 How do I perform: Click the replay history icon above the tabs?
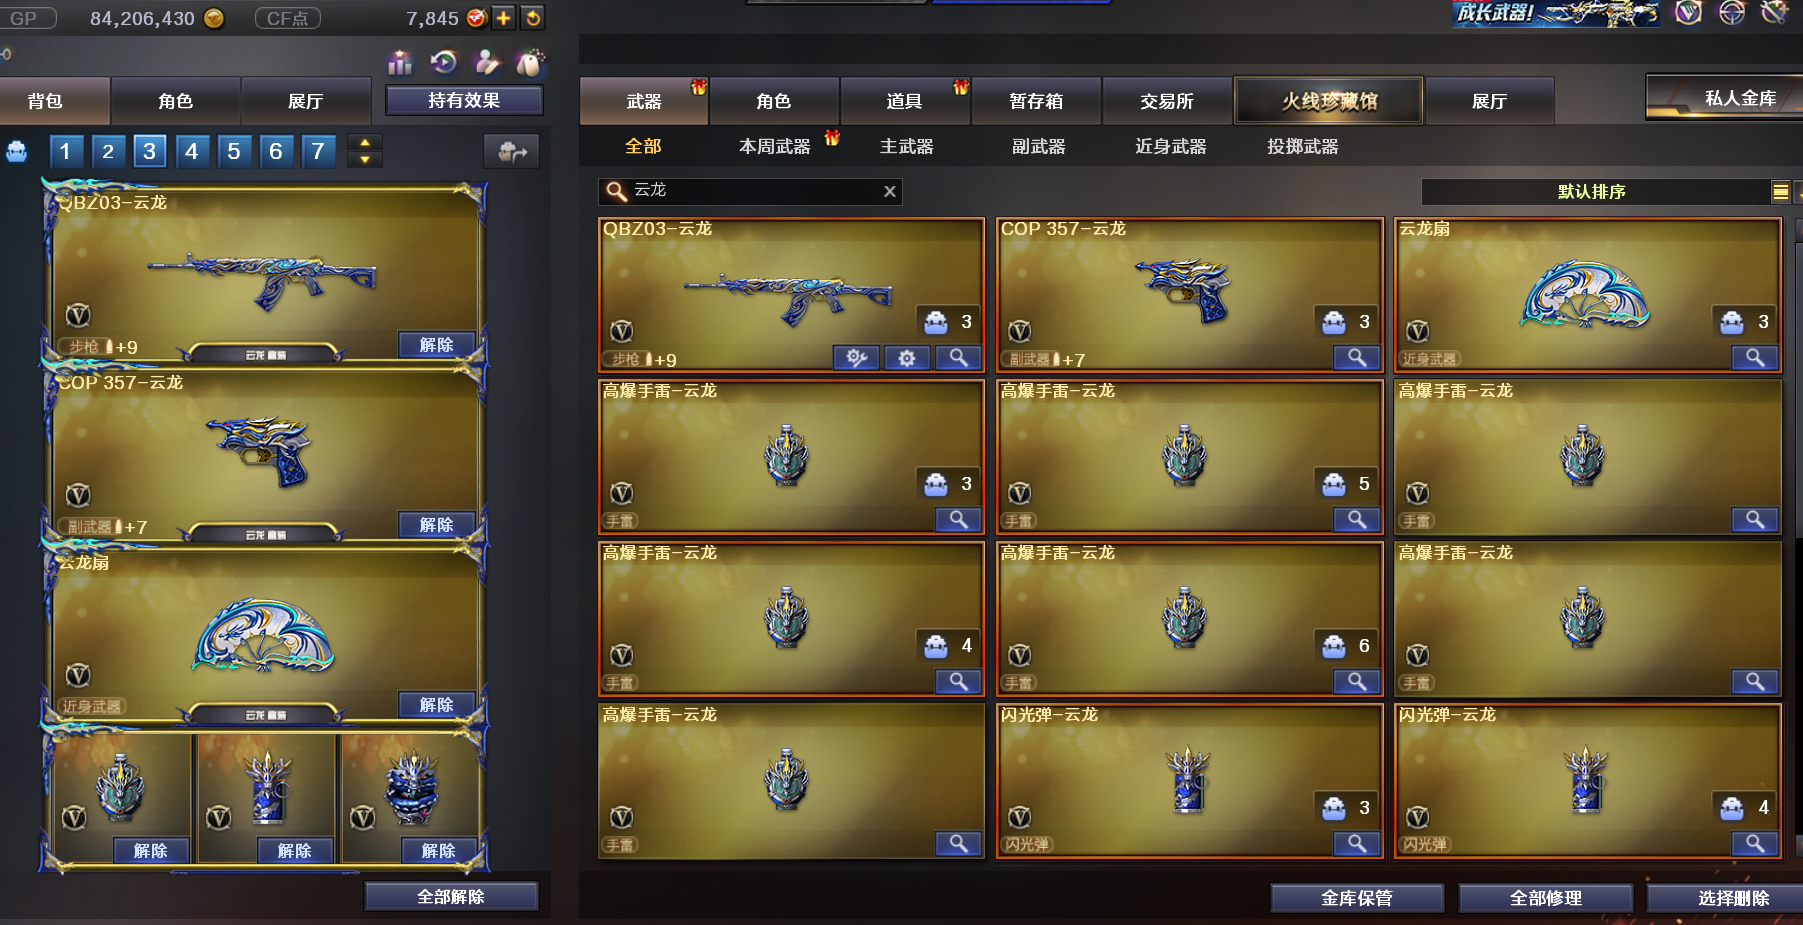[x=443, y=63]
